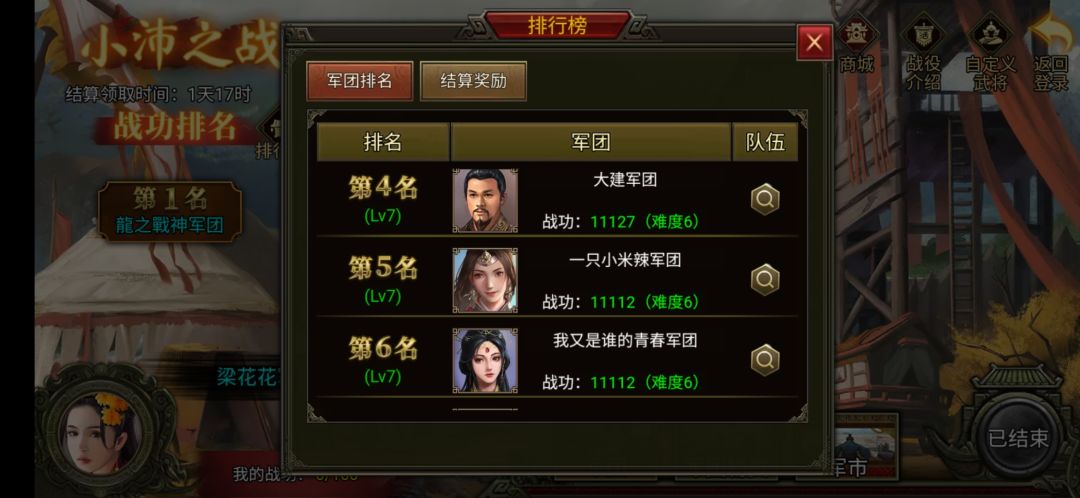Open the 我又是谁的青春军团 team details
Screen dimensions: 1080x498
(765, 360)
